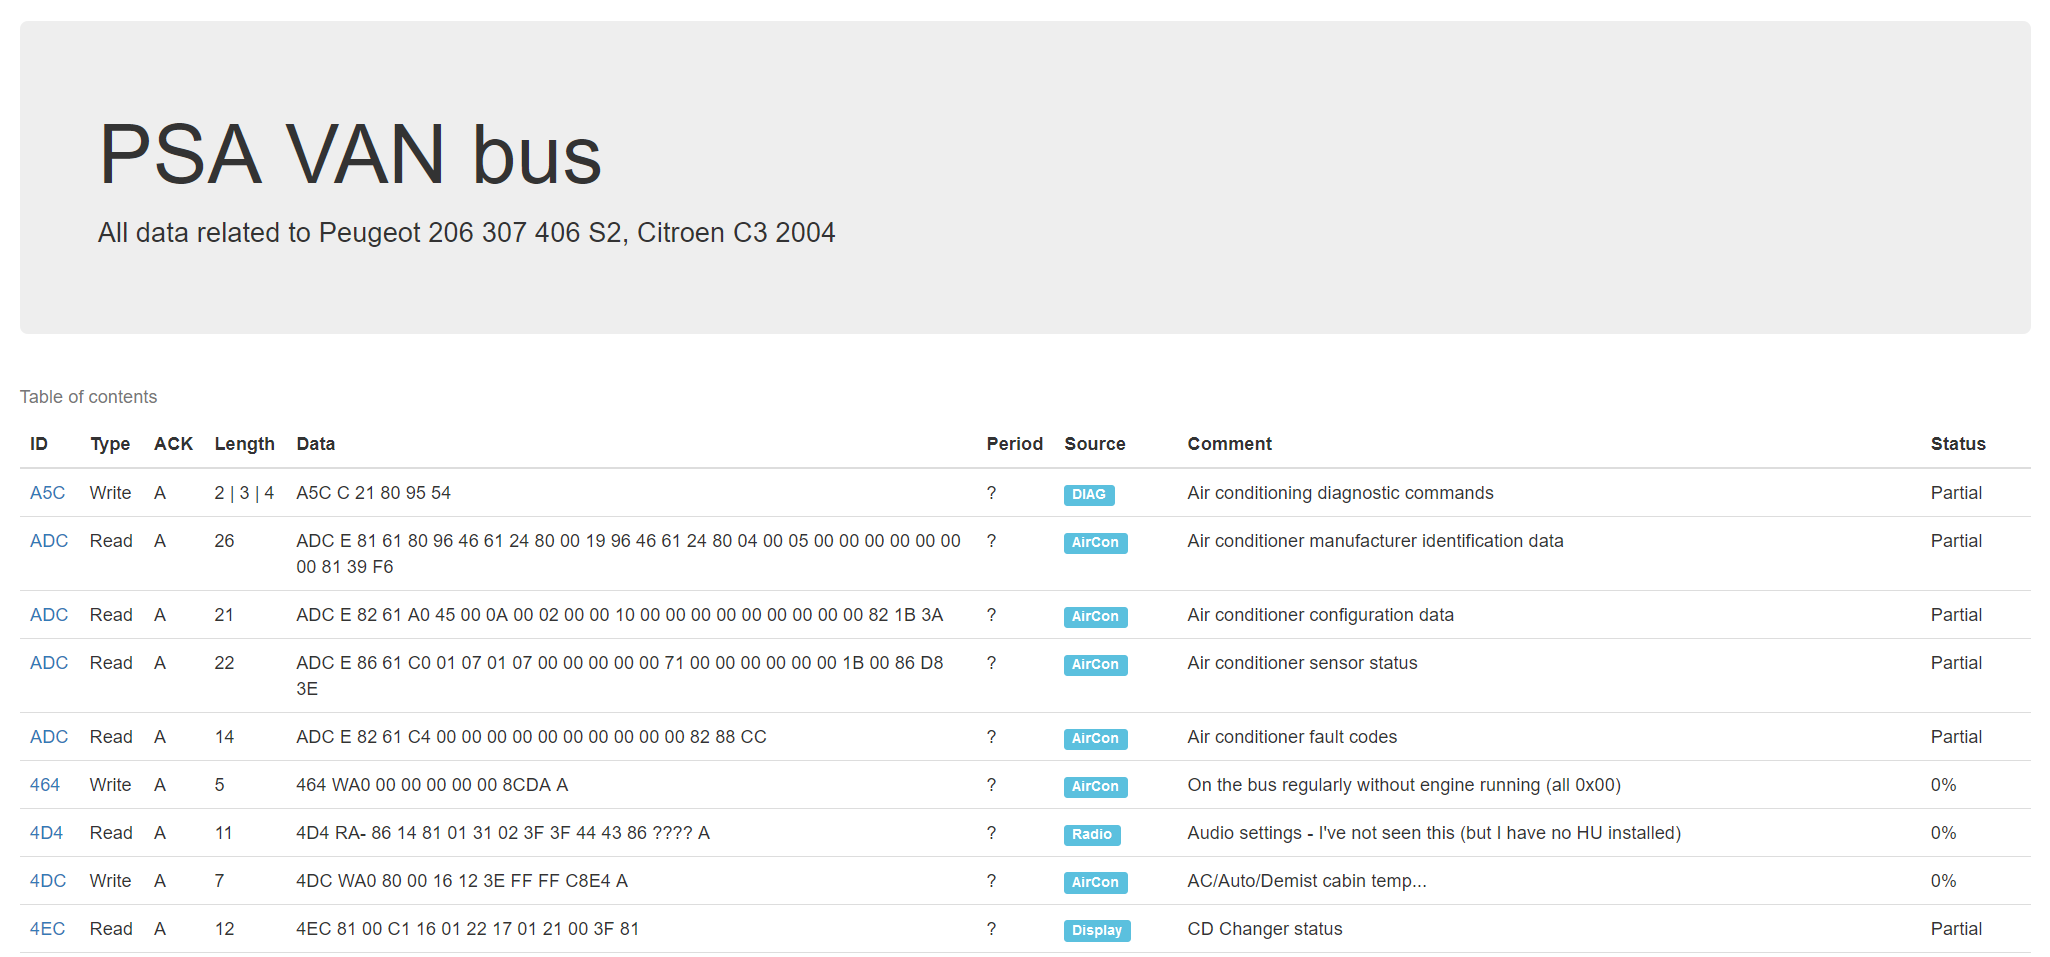Click length value 14
This screenshot has height=957, width=2050.
pos(224,737)
